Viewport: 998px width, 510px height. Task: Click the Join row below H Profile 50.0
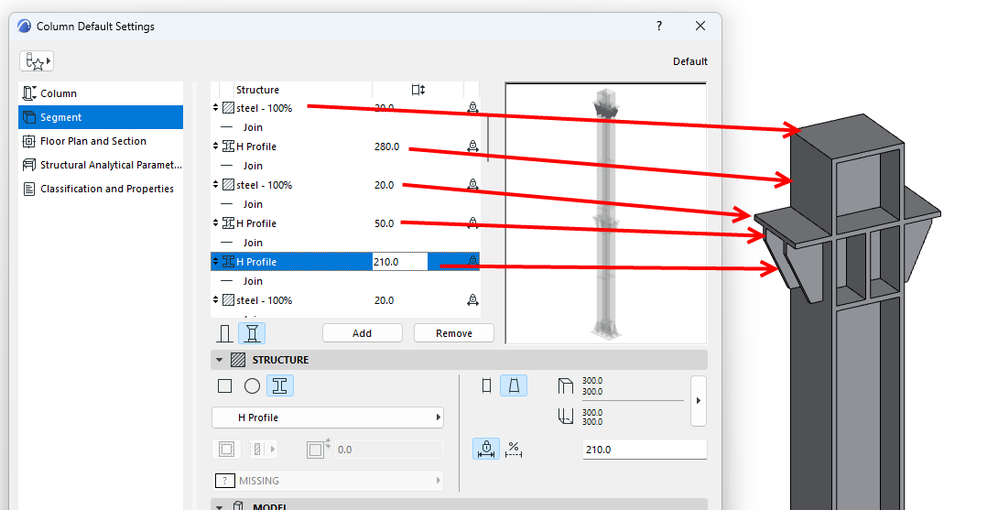345,243
